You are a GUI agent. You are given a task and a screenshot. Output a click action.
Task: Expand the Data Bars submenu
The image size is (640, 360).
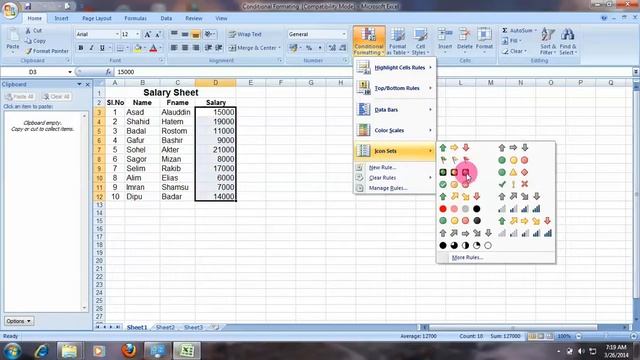pyautogui.click(x=394, y=110)
